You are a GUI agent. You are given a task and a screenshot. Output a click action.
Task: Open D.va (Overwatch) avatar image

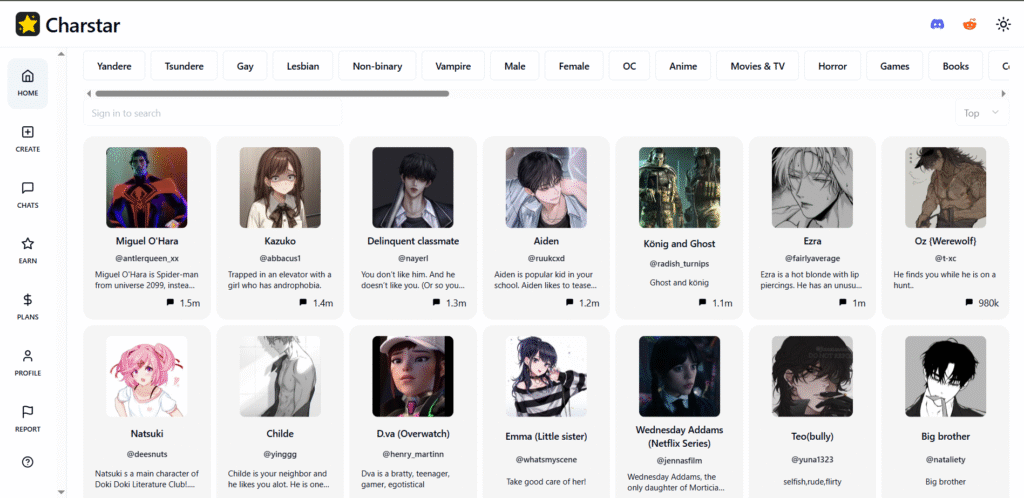pos(413,377)
